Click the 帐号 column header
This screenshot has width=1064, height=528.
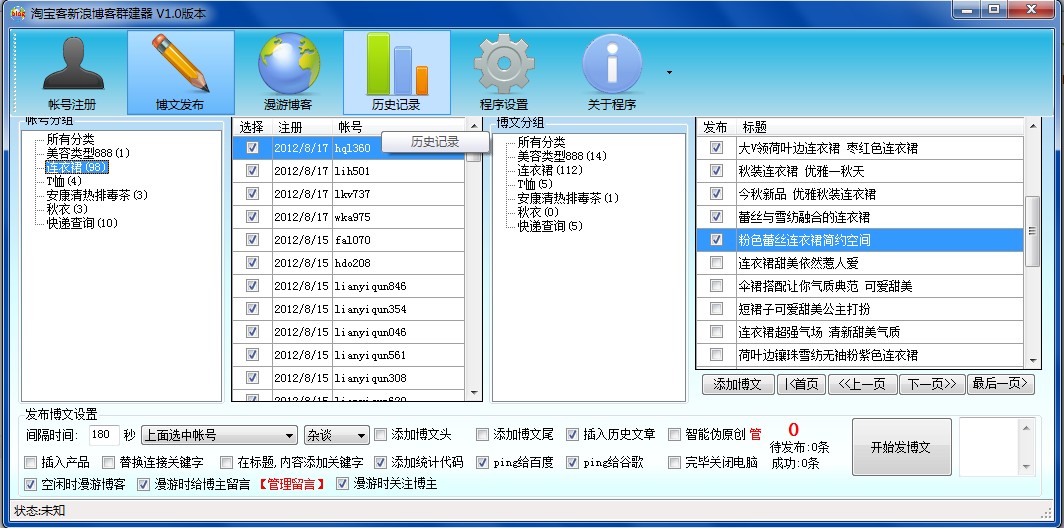[398, 127]
